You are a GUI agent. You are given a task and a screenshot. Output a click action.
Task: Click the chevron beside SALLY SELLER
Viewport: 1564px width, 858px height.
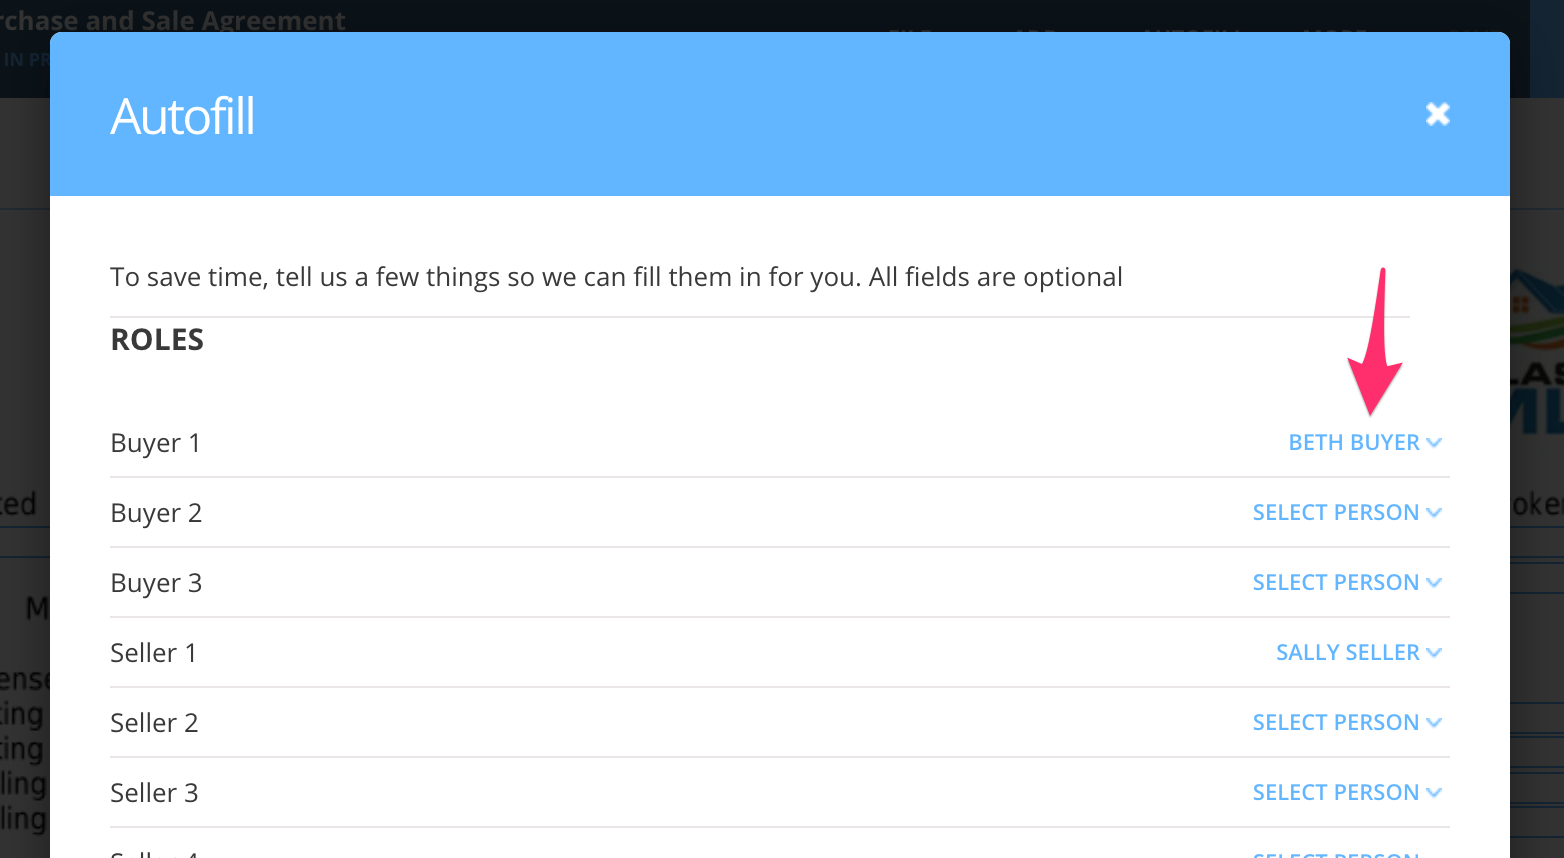1434,653
